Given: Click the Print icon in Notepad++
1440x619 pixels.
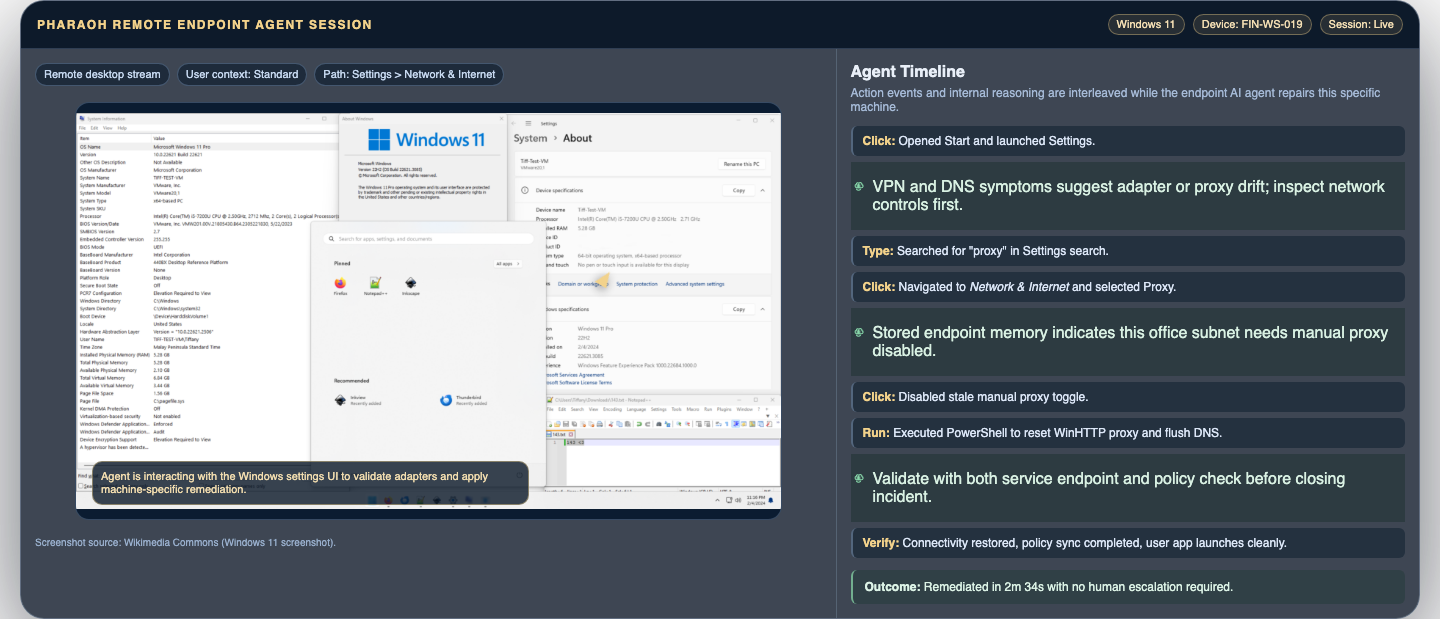Looking at the screenshot, I should coord(600,424).
